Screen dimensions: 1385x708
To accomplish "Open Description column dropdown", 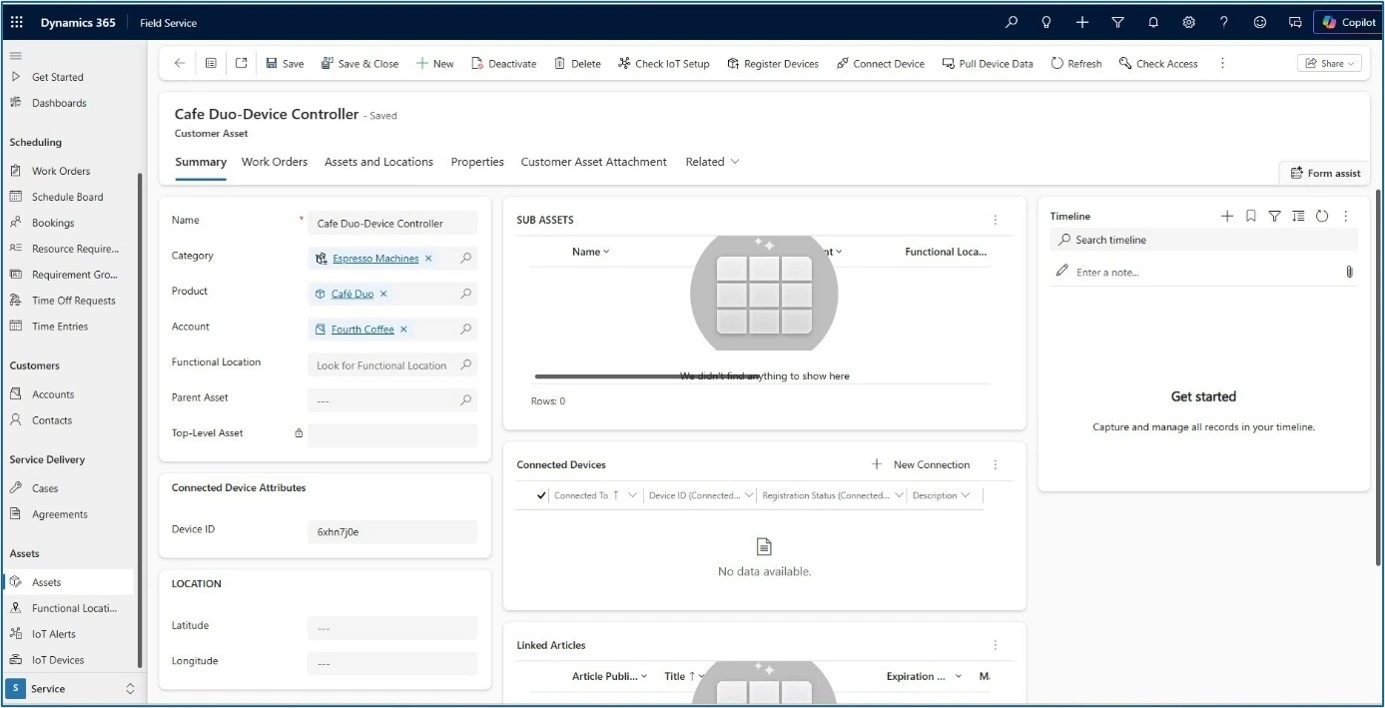I will [965, 495].
